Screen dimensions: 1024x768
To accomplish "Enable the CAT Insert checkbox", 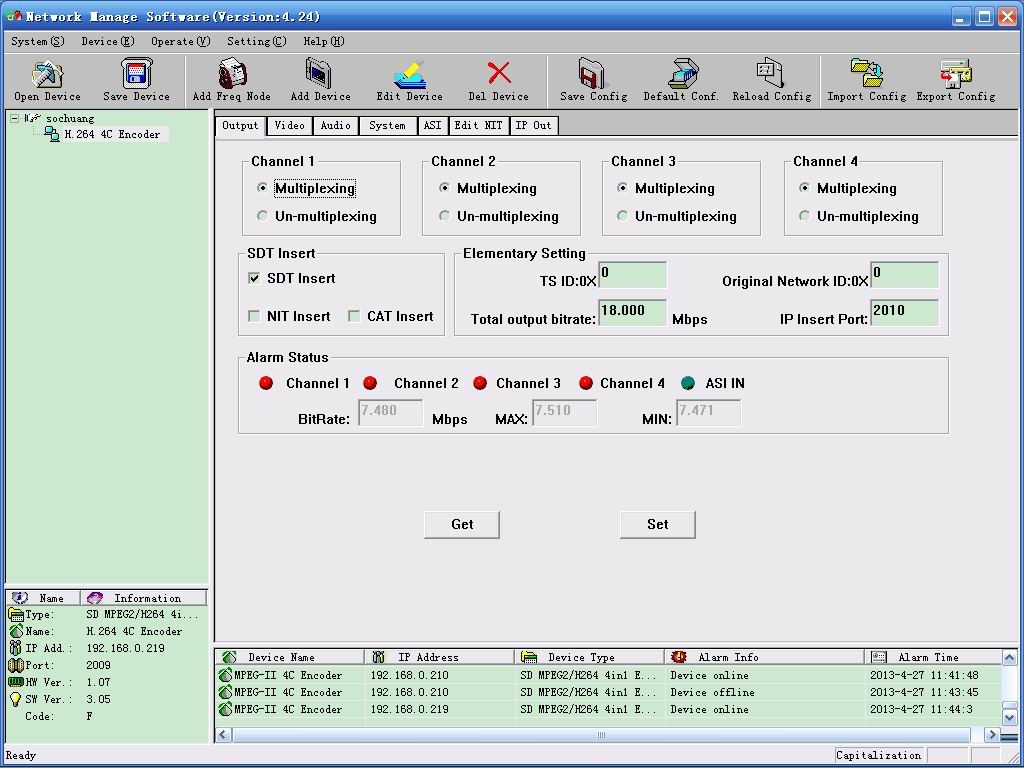I will pos(354,316).
